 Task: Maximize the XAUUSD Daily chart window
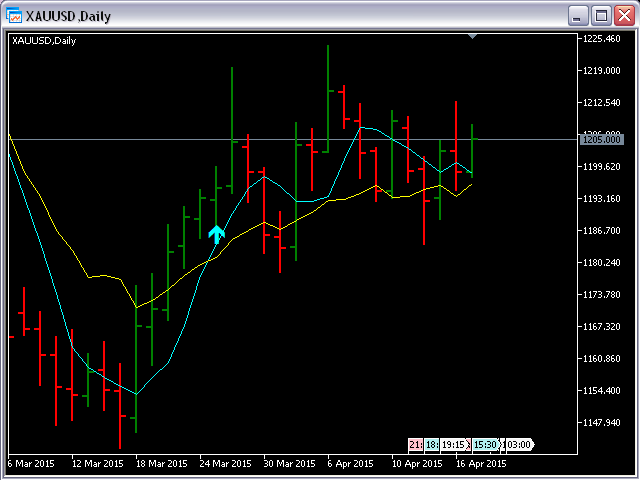(601, 16)
